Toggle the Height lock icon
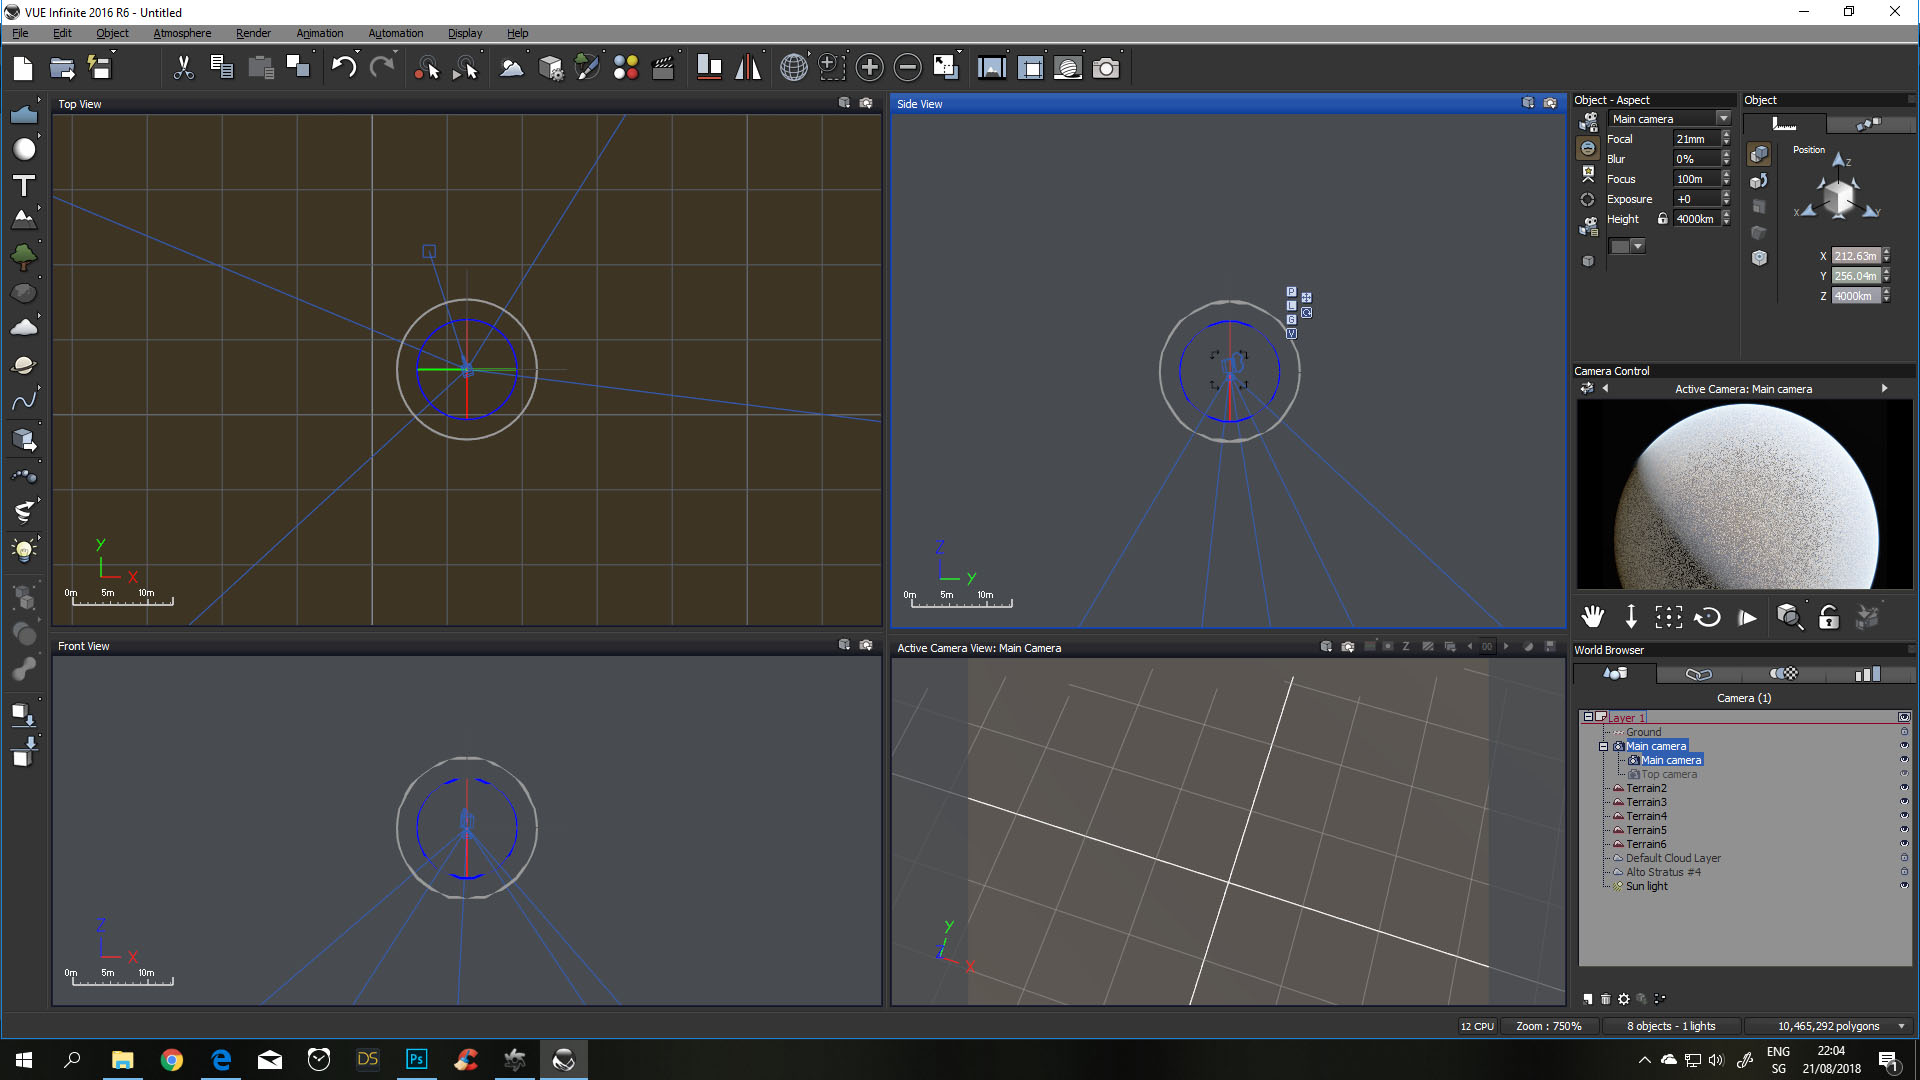Image resolution: width=1920 pixels, height=1080 pixels. tap(1663, 219)
